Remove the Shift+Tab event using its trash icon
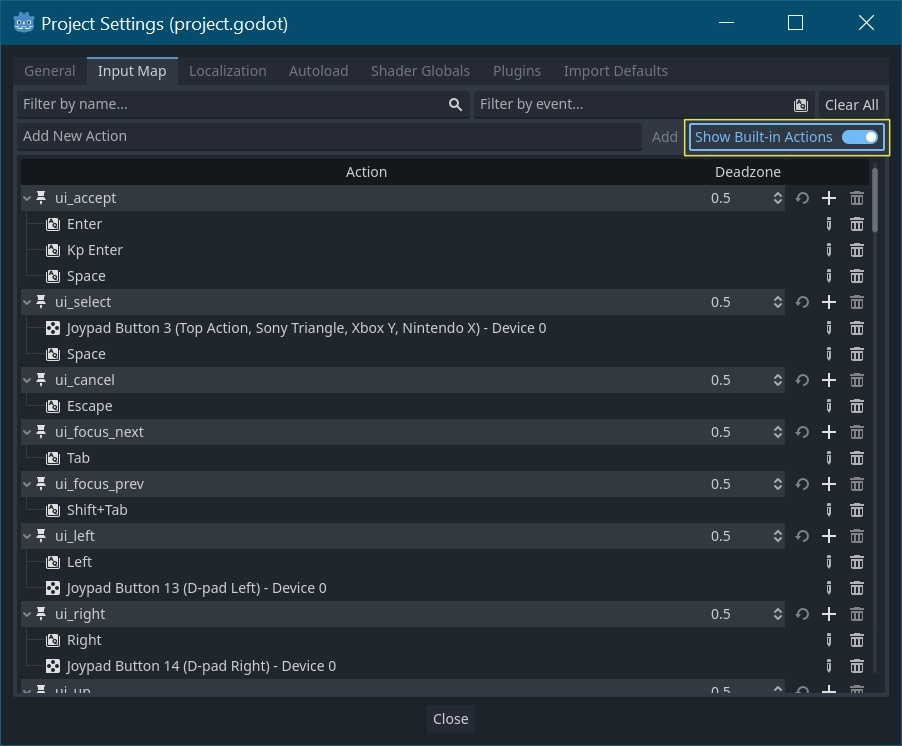Screen dimensions: 902x746 coord(856,510)
